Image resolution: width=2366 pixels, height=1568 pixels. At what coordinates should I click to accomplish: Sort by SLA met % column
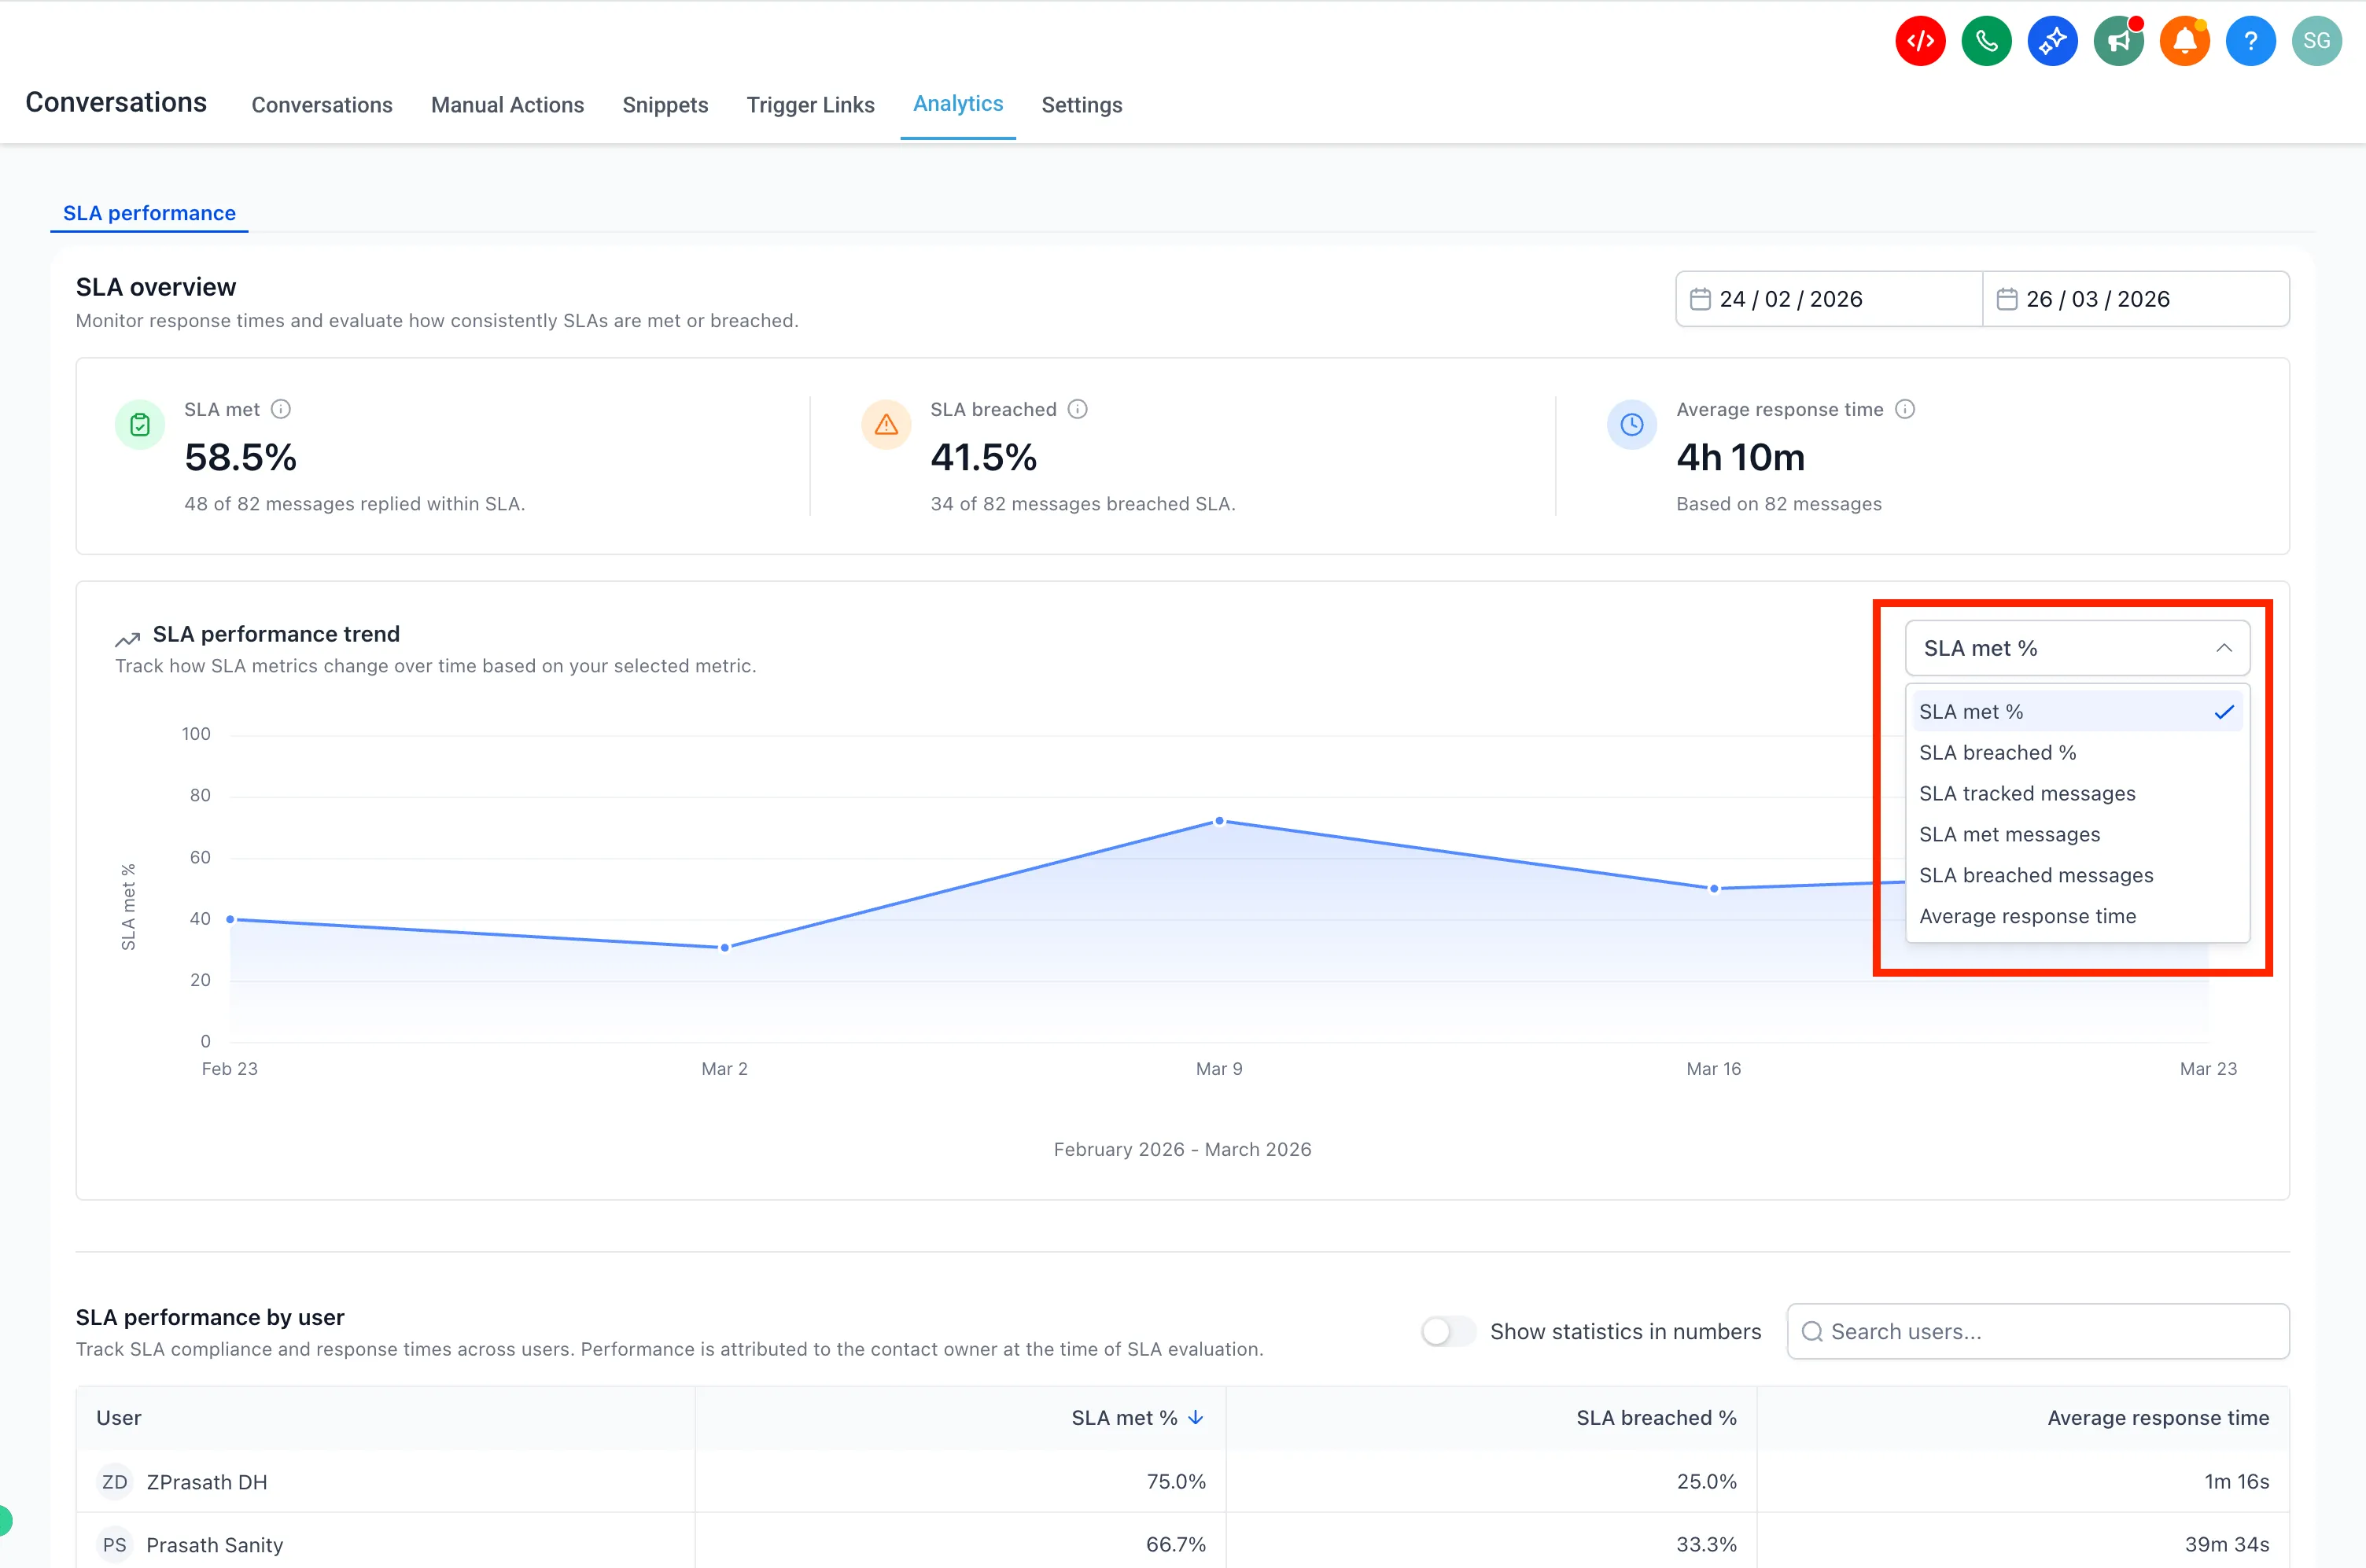click(1136, 1417)
